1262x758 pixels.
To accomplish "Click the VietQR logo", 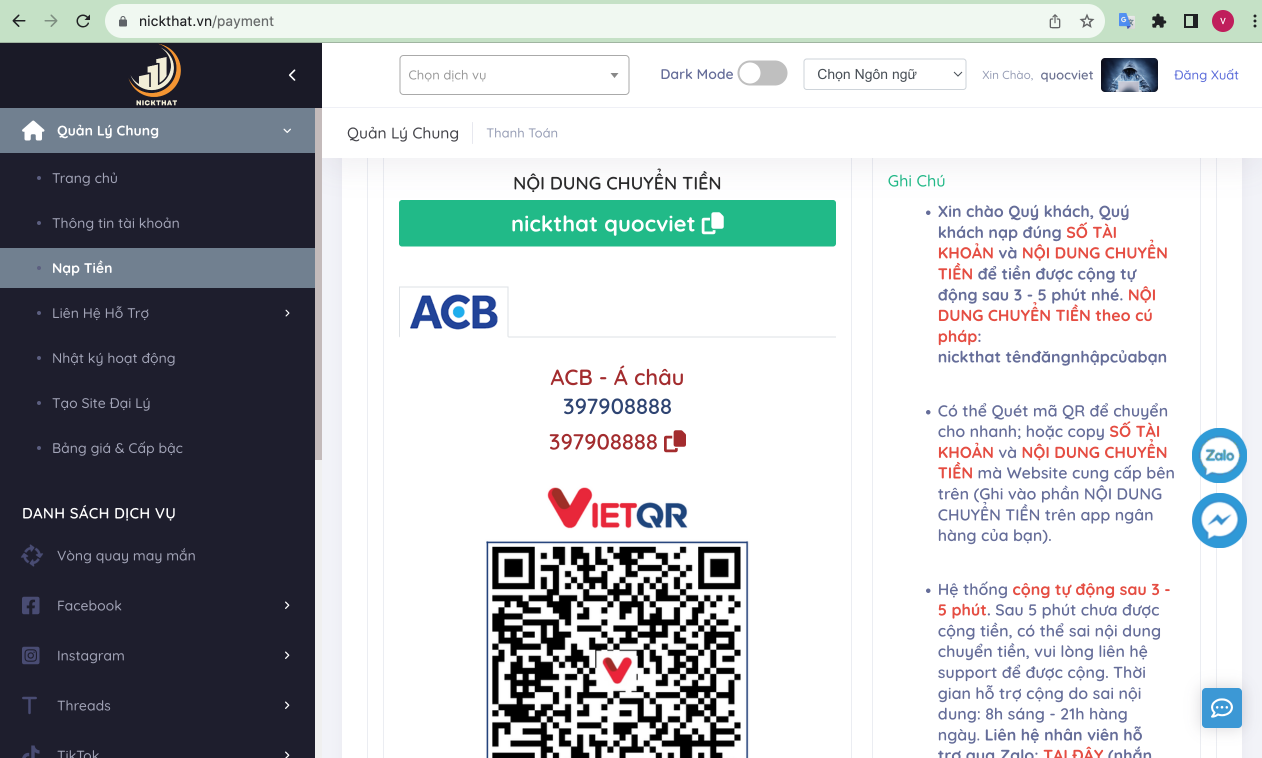I will (x=617, y=508).
